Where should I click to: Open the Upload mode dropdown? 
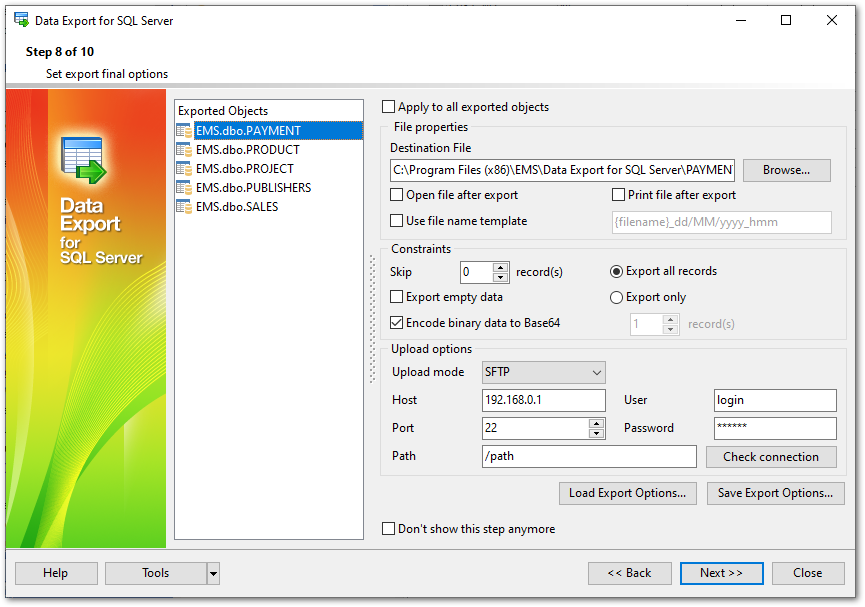544,373
